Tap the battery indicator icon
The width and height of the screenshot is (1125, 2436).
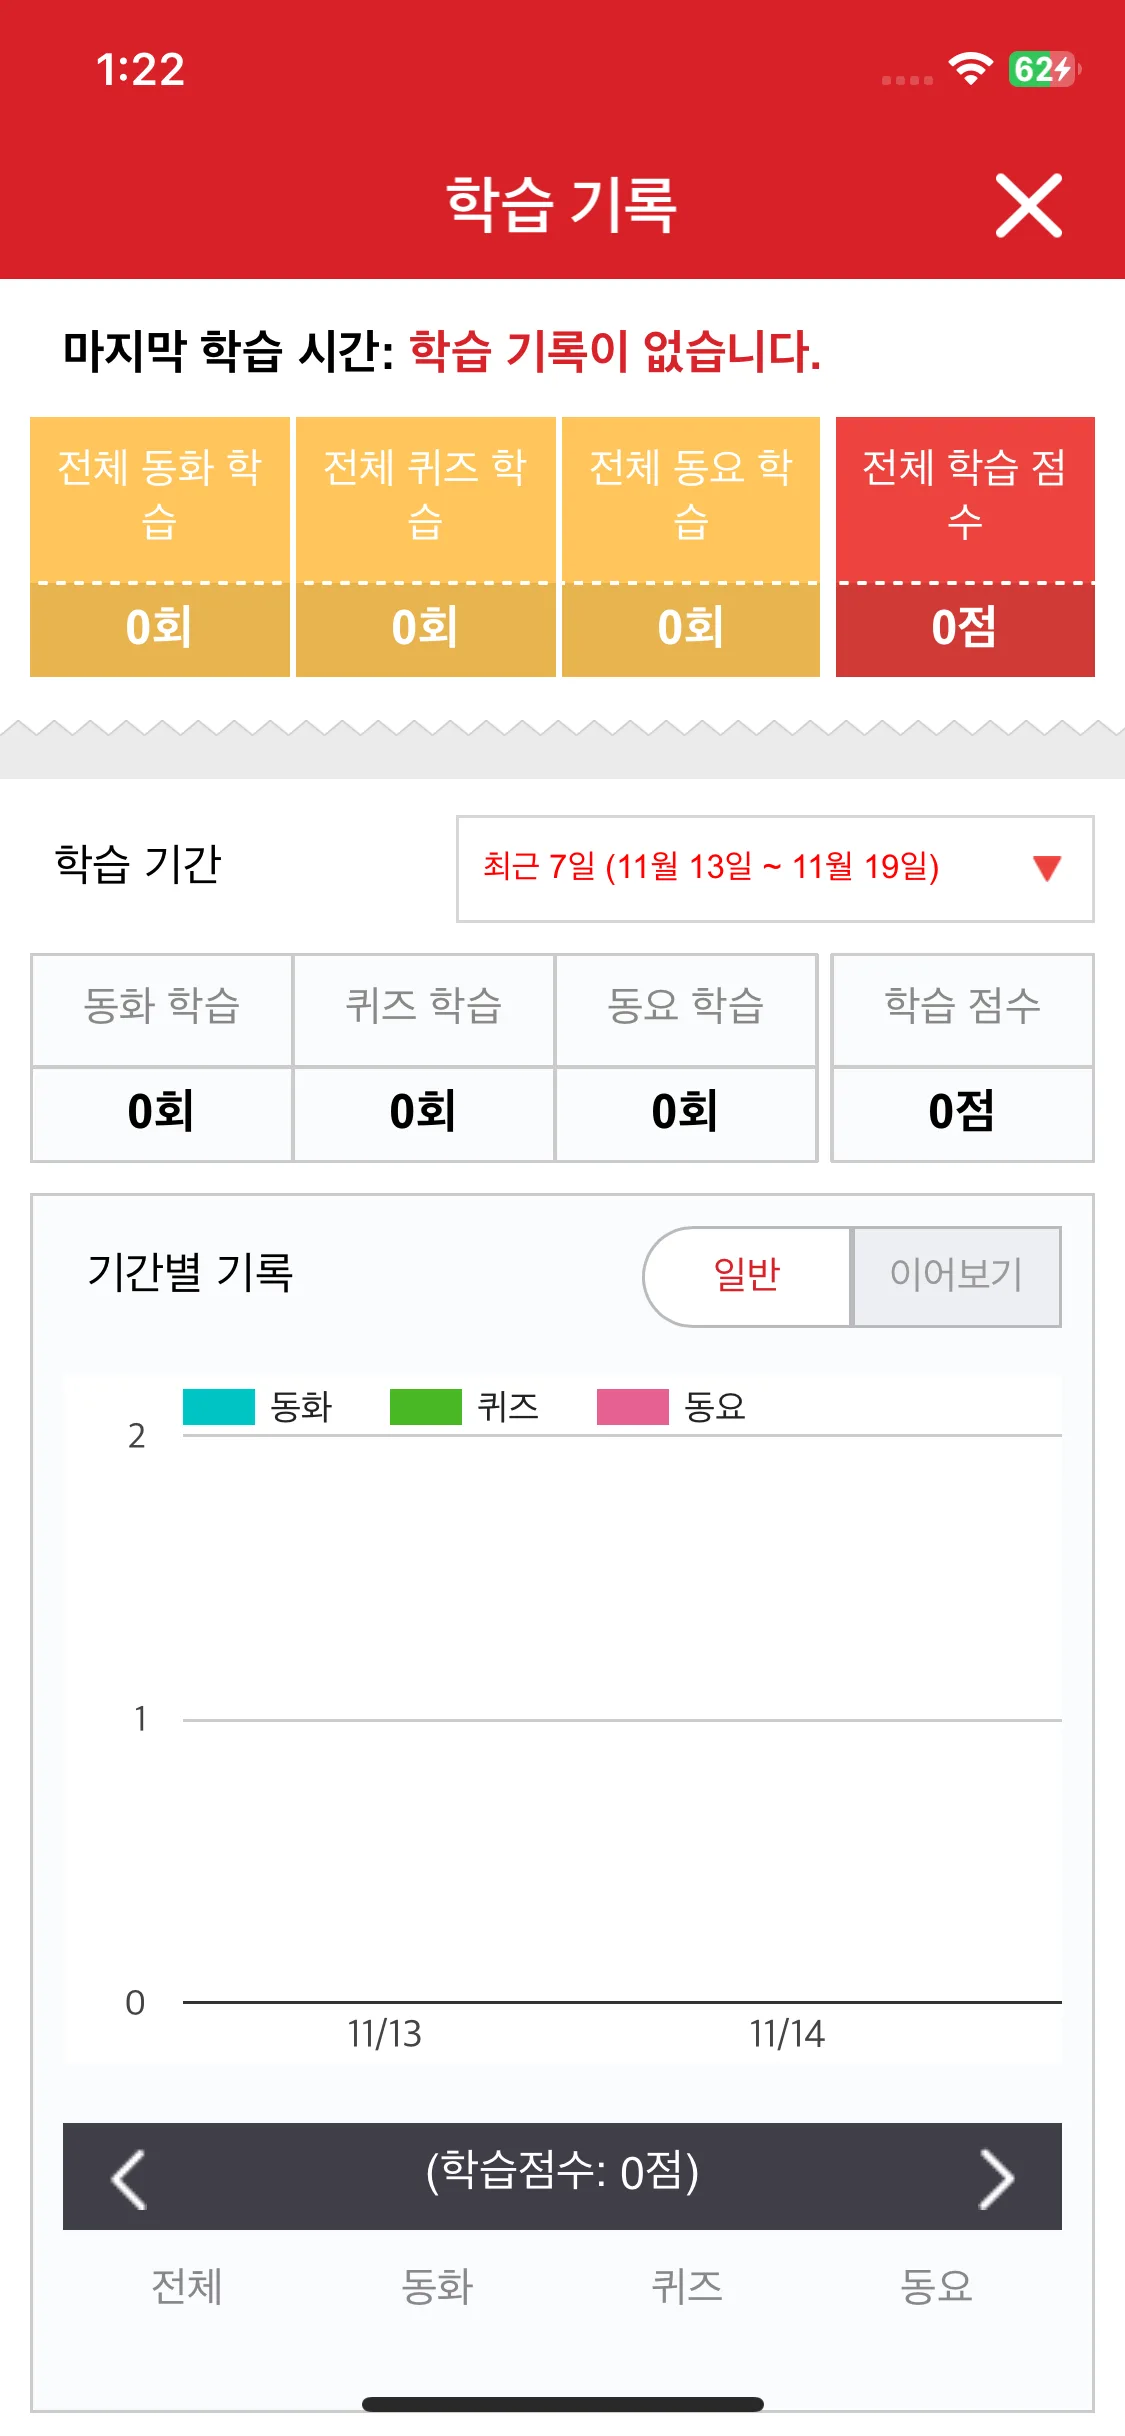pos(1043,70)
